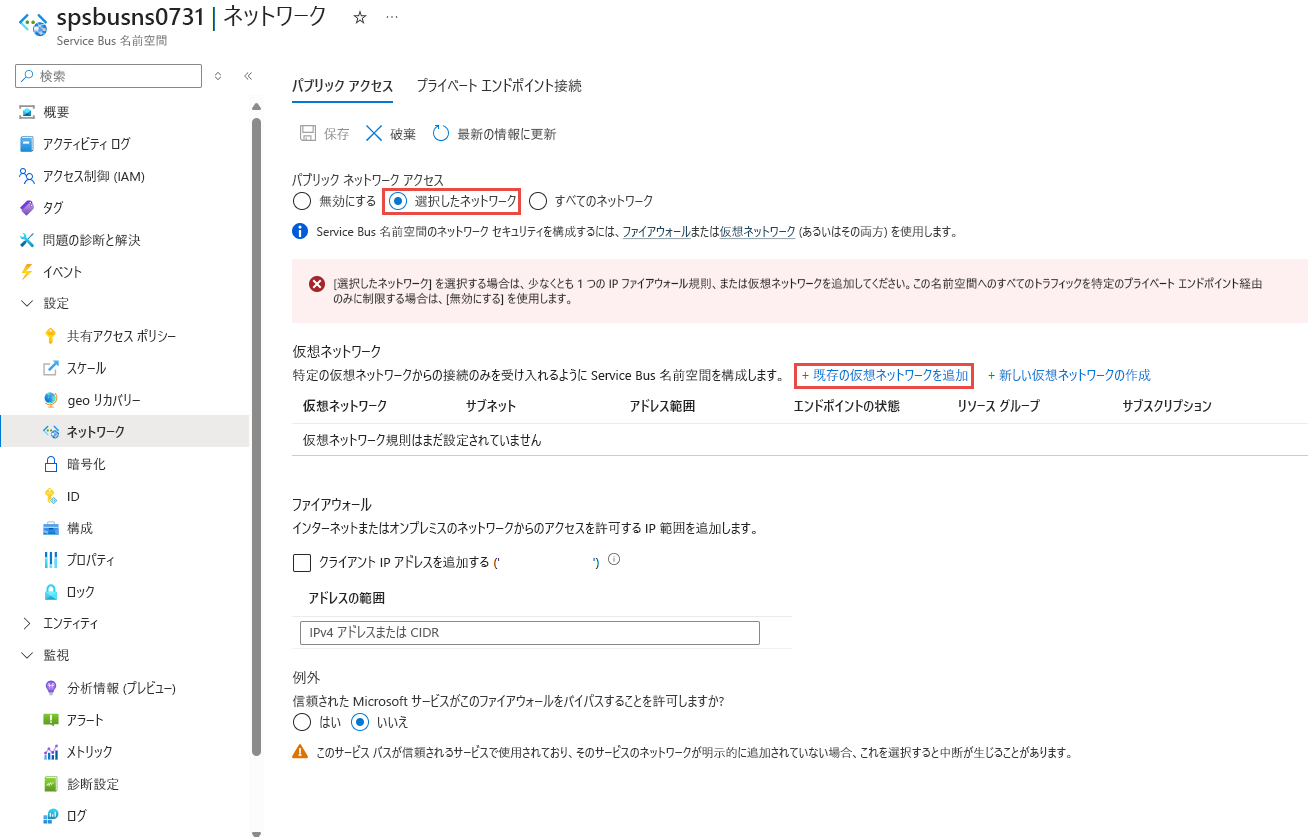1311x837 pixels.
Task: Select the 選択したネットワーク radio button
Action: [x=398, y=201]
